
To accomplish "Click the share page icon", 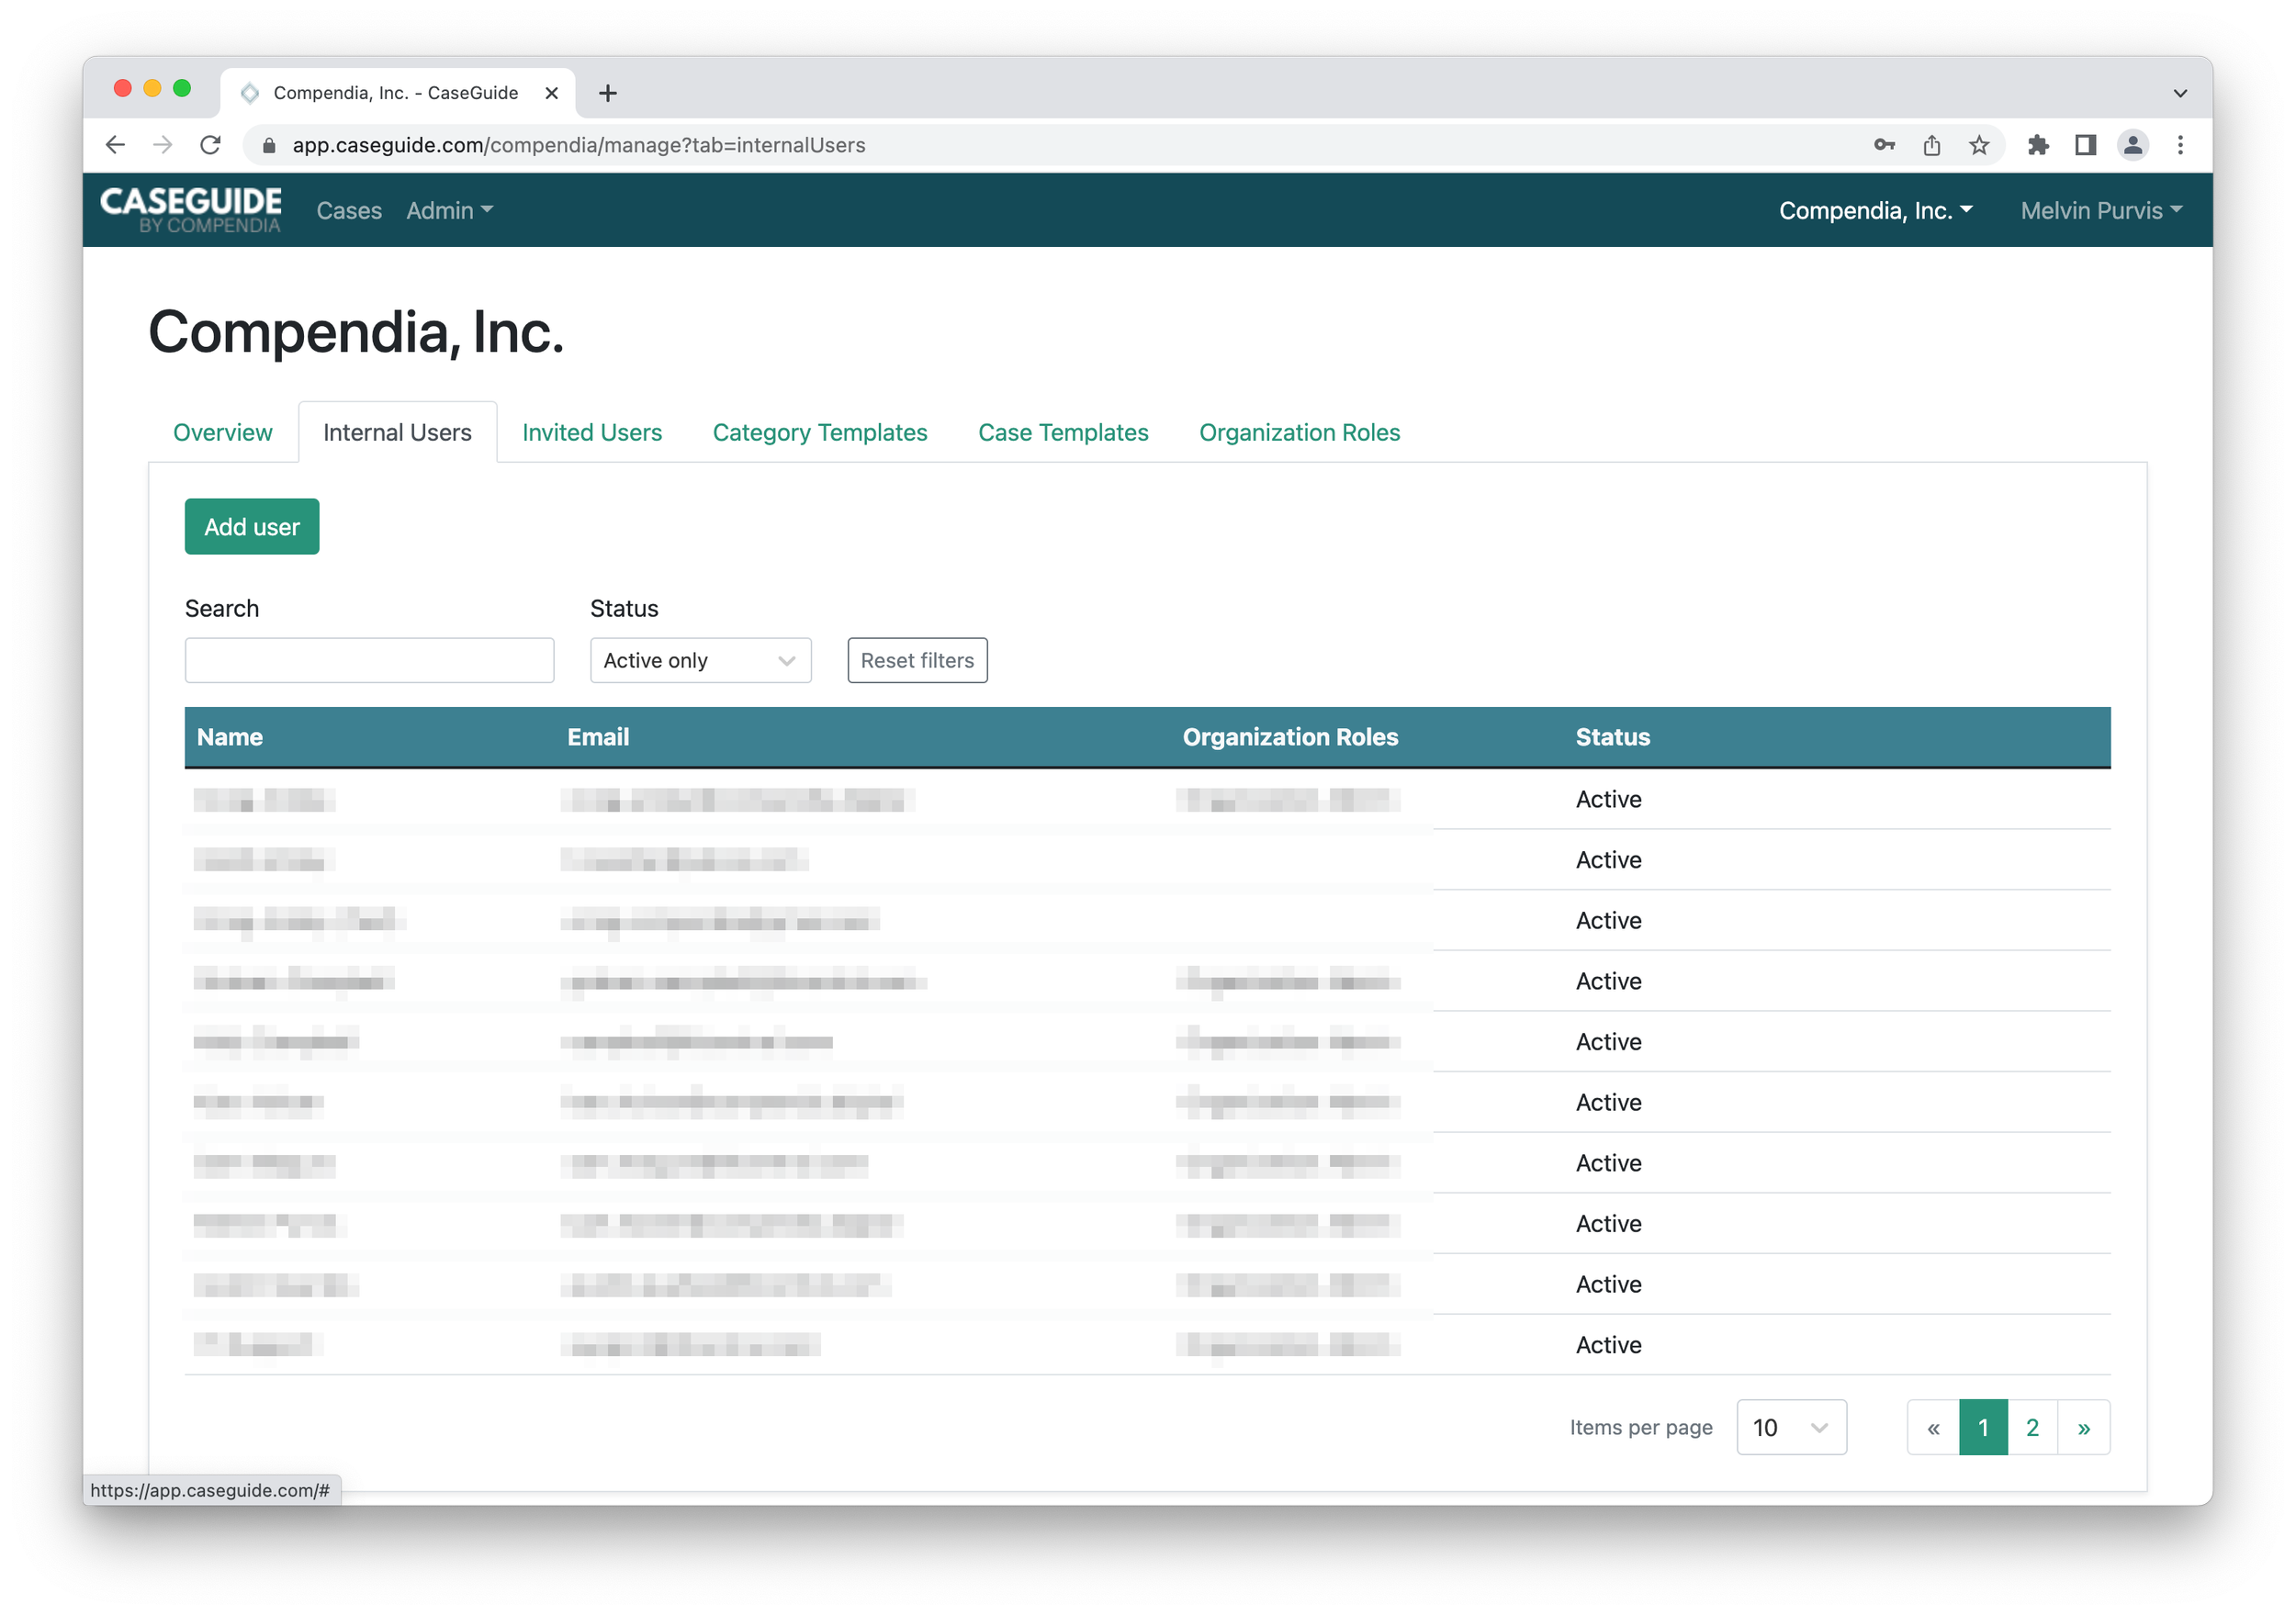I will (x=1932, y=145).
